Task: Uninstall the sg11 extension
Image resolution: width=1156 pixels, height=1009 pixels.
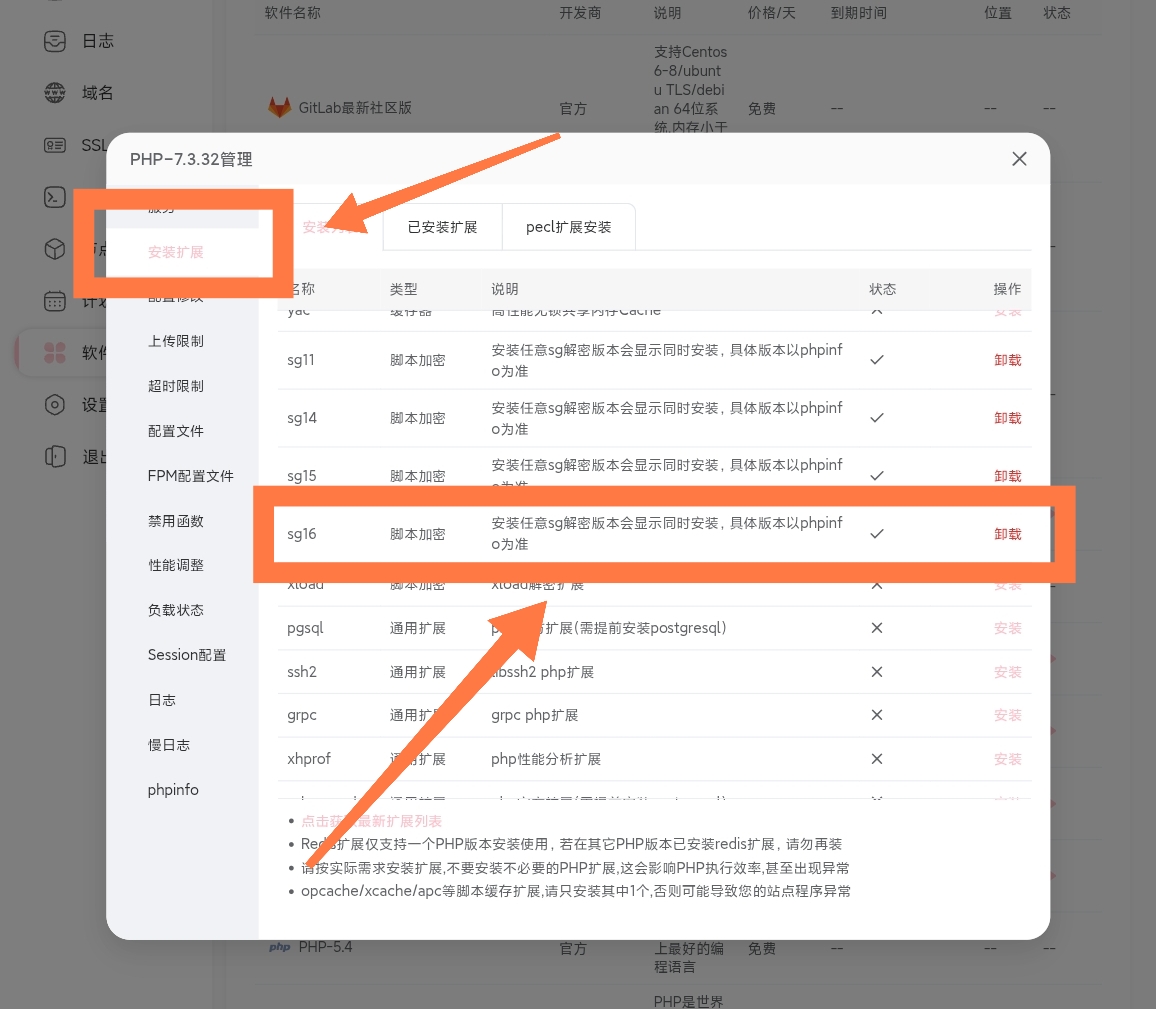Action: pos(1007,360)
